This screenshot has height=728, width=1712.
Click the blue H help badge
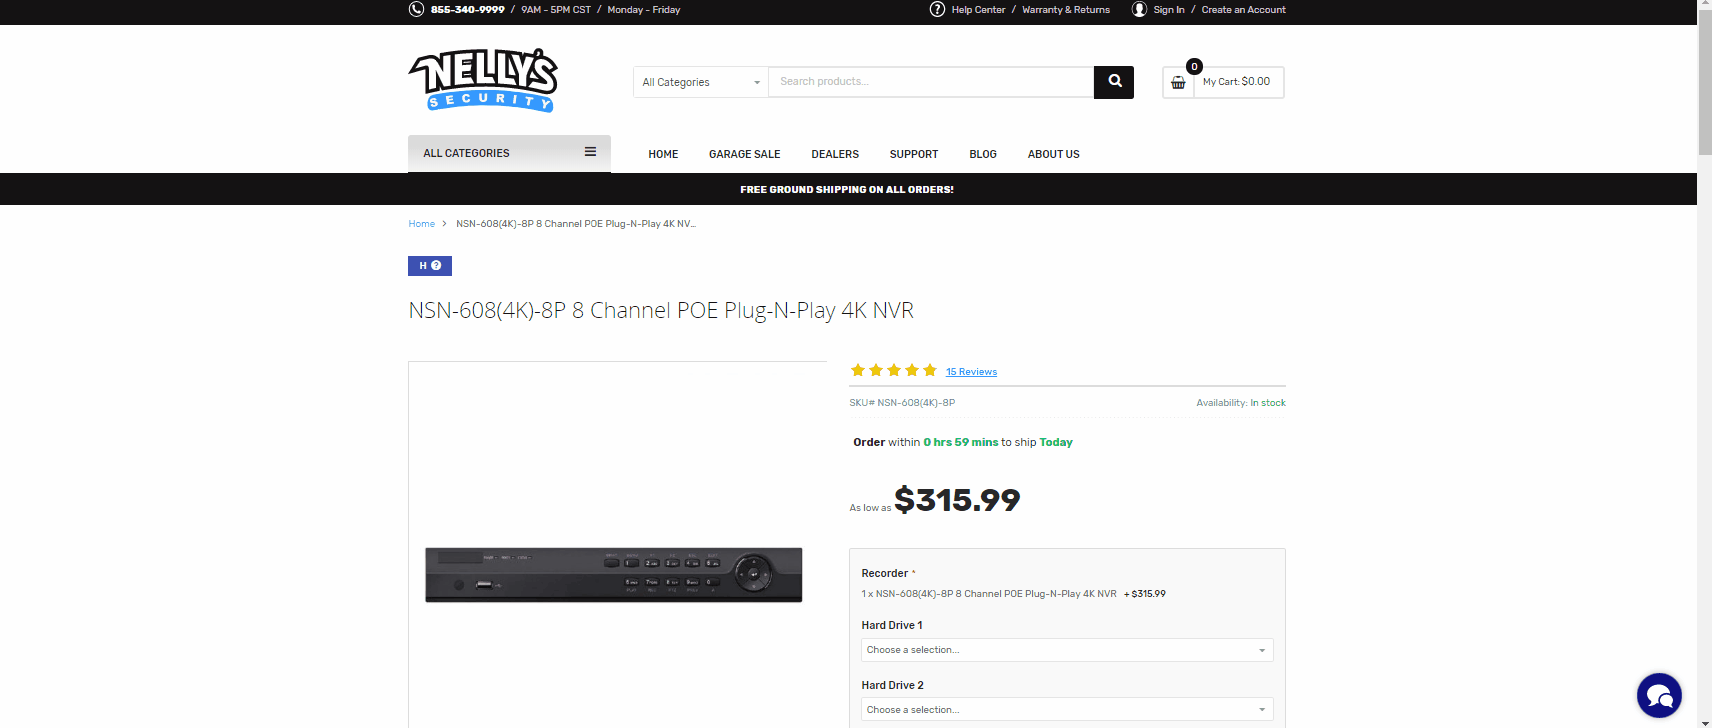coord(430,266)
